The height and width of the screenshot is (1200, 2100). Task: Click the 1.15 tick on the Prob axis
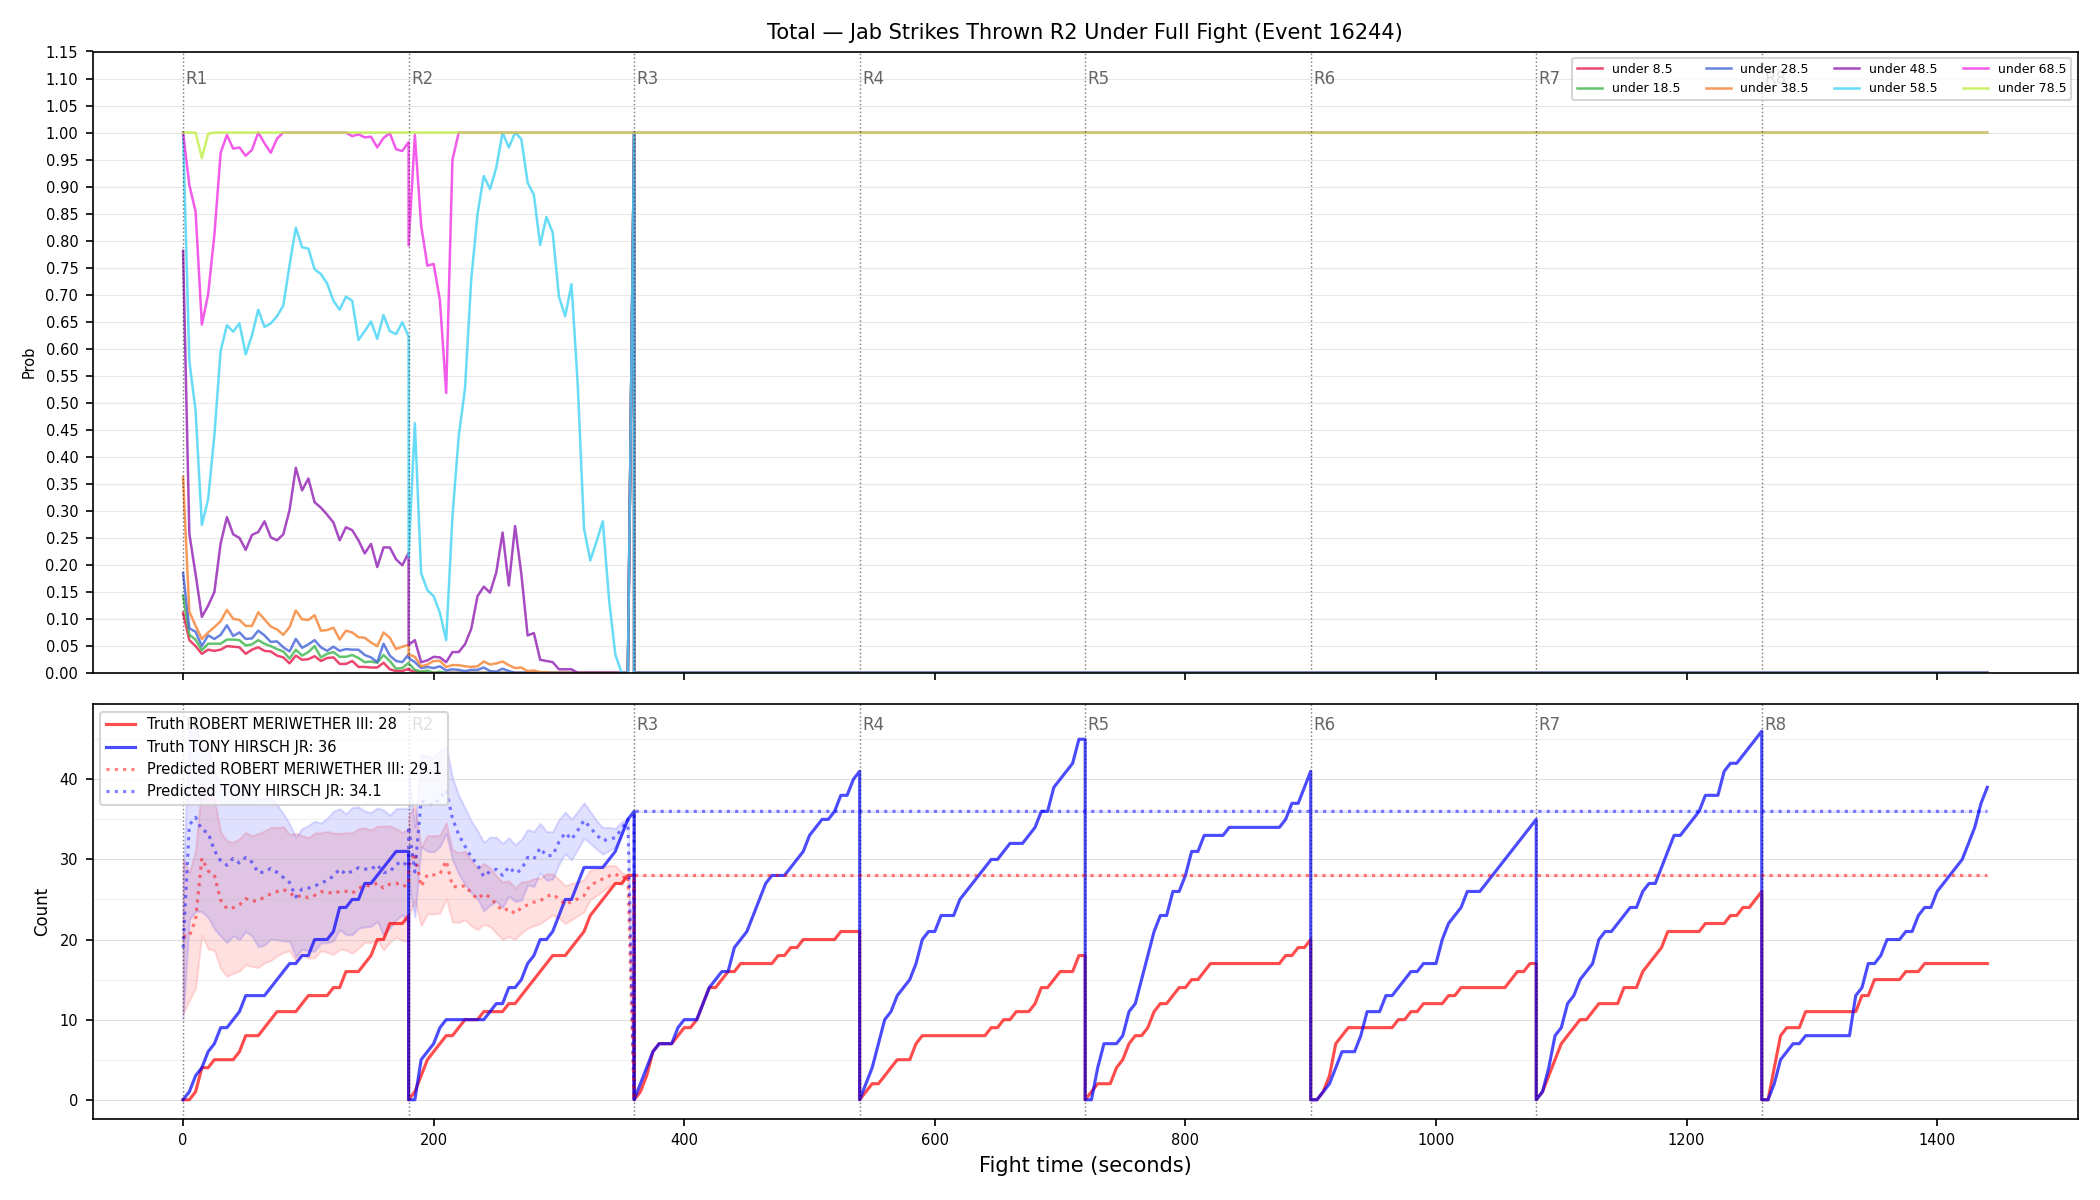point(62,52)
